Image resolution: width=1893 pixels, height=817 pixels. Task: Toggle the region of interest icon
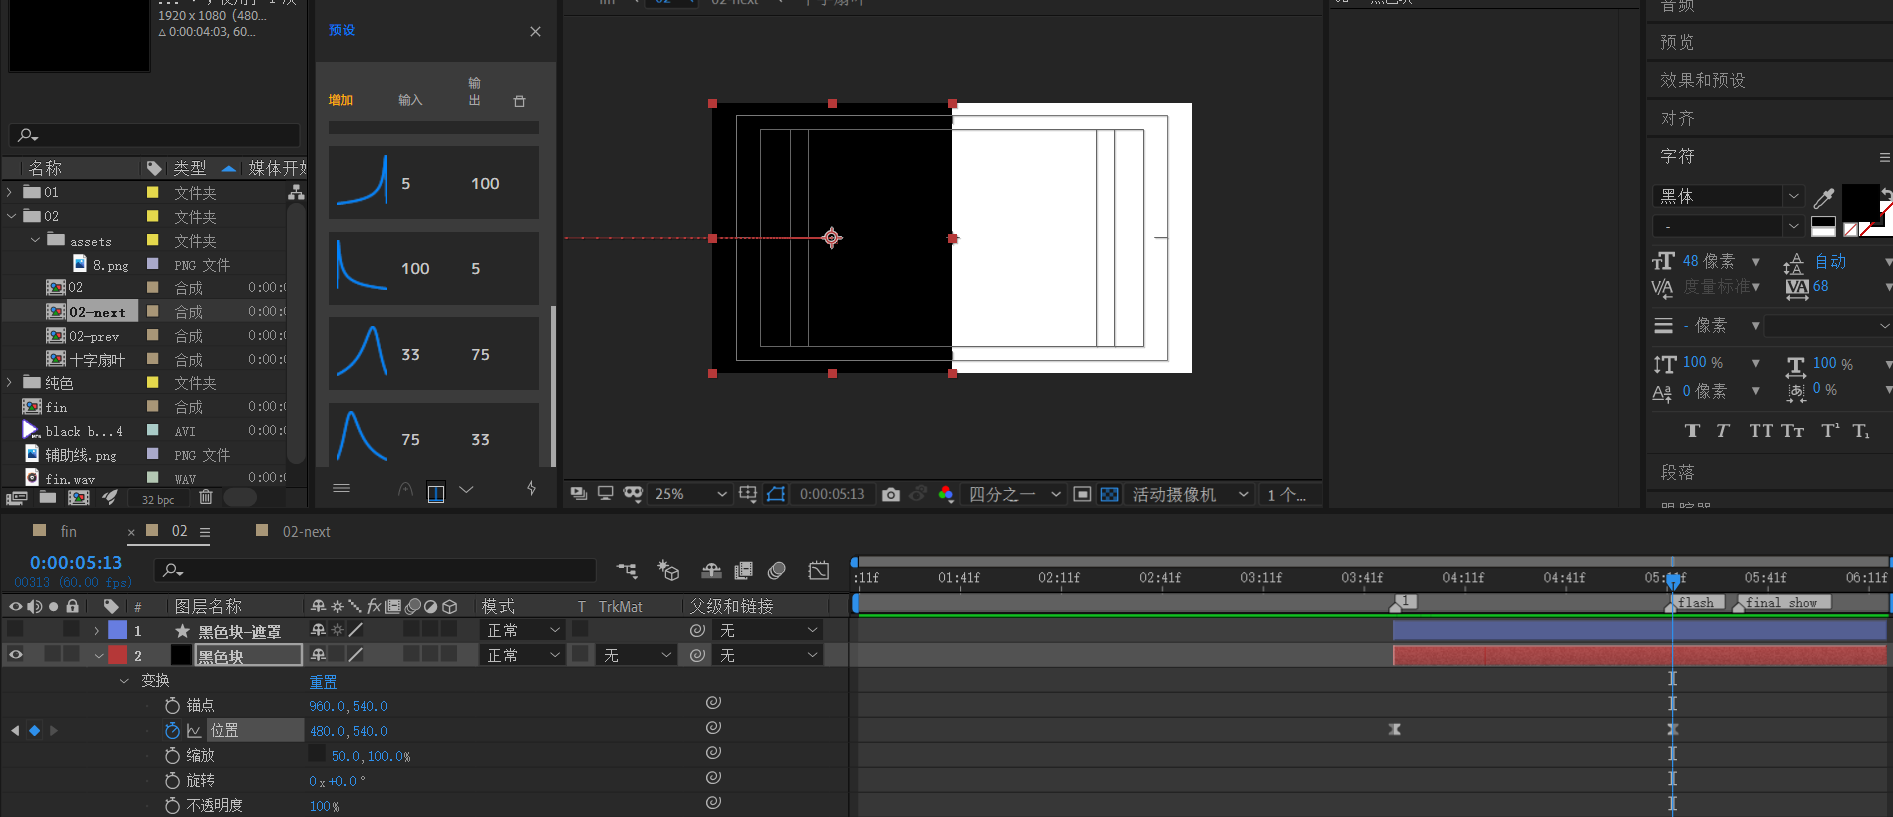tap(1082, 494)
